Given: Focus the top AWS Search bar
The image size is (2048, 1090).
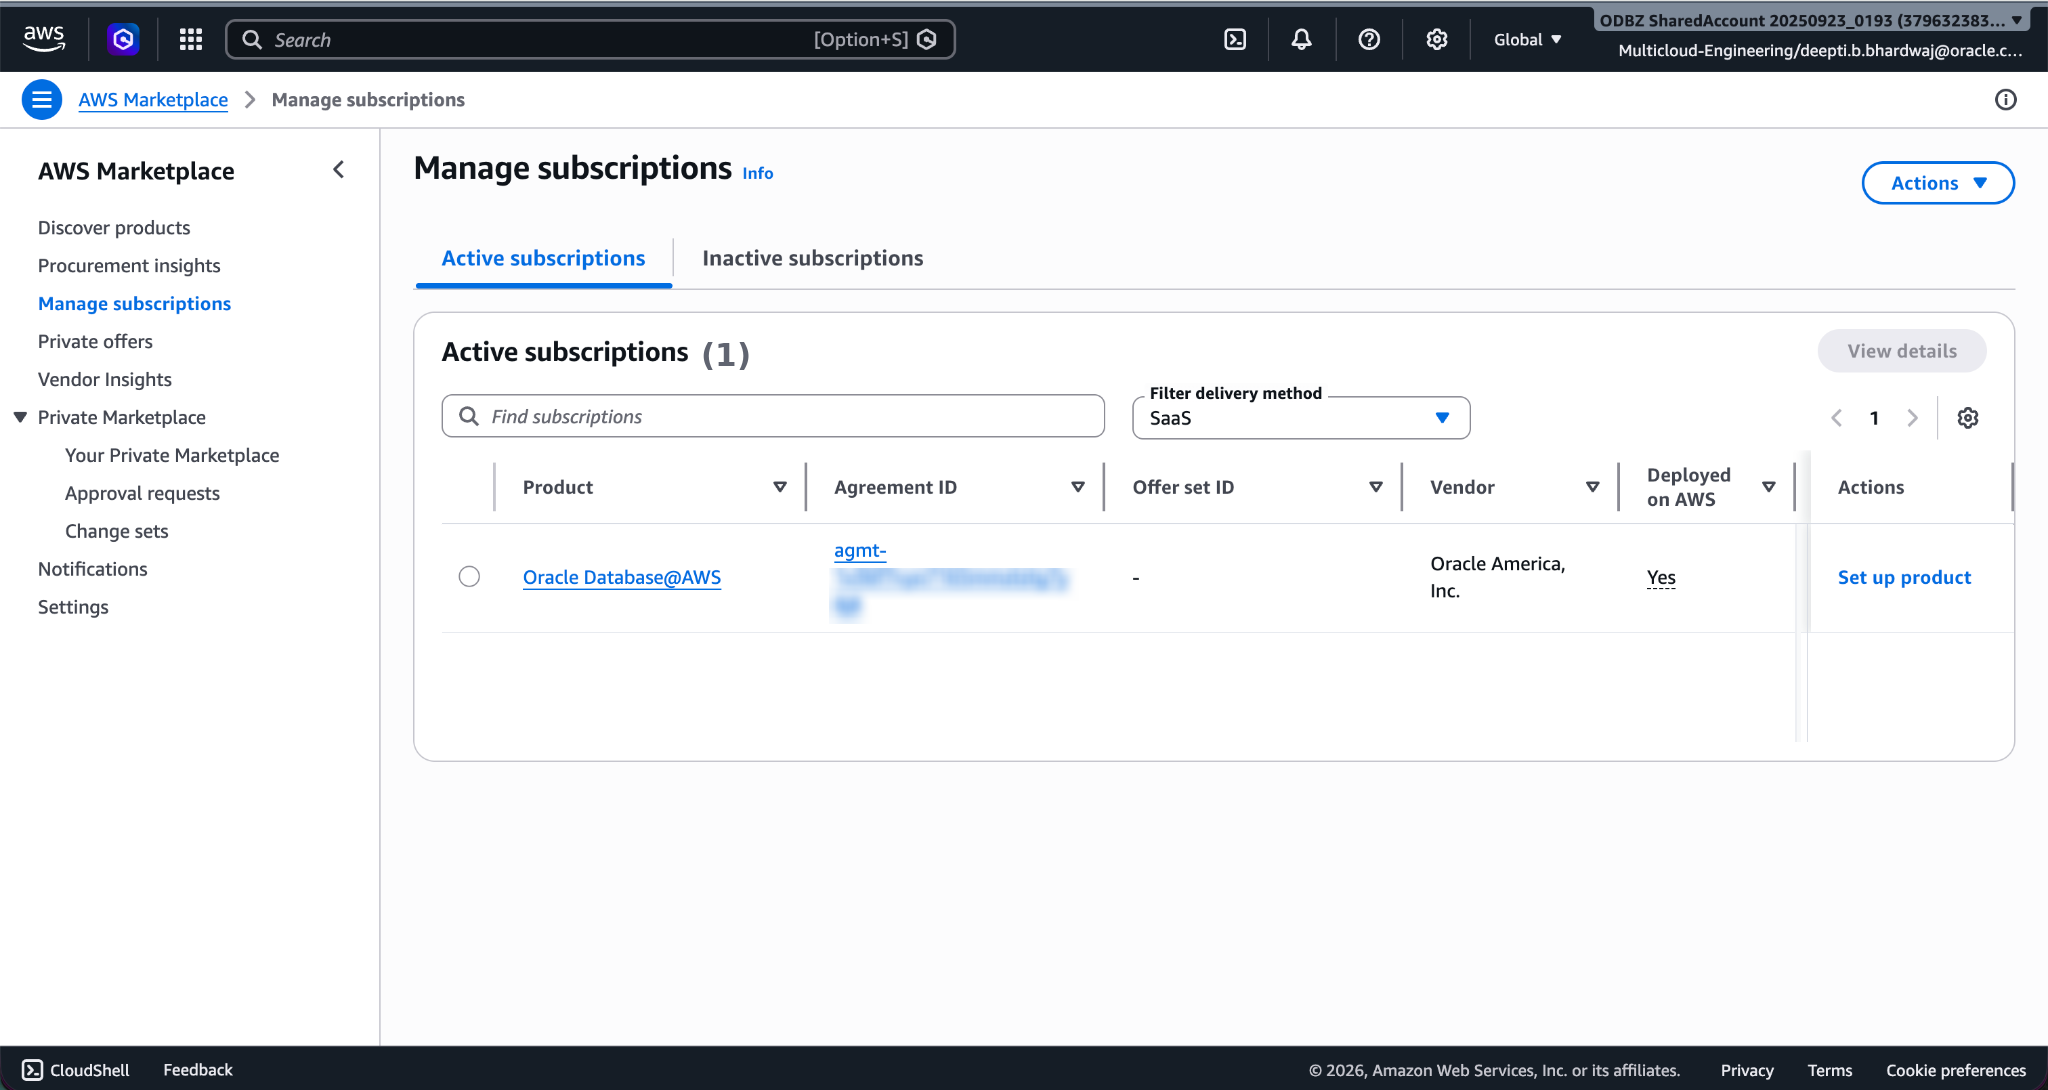Looking at the screenshot, I should (x=590, y=39).
